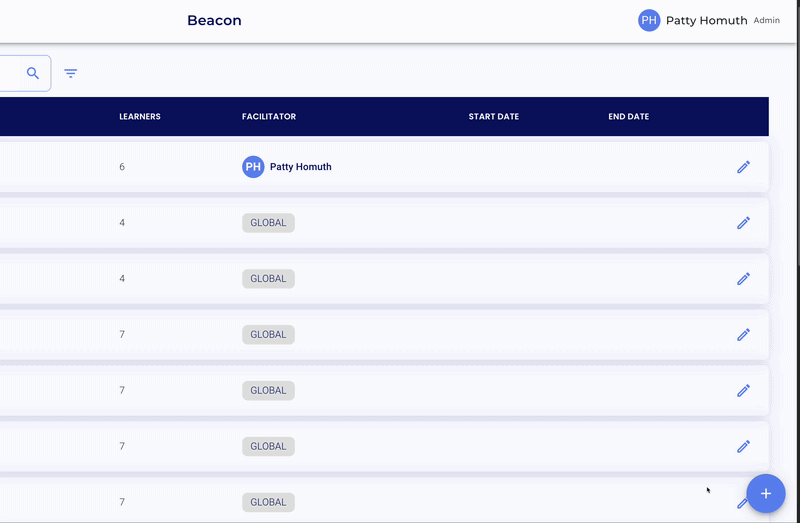Viewport: 800px width, 523px height.
Task: Open the filter list icon
Action: pyautogui.click(x=71, y=73)
